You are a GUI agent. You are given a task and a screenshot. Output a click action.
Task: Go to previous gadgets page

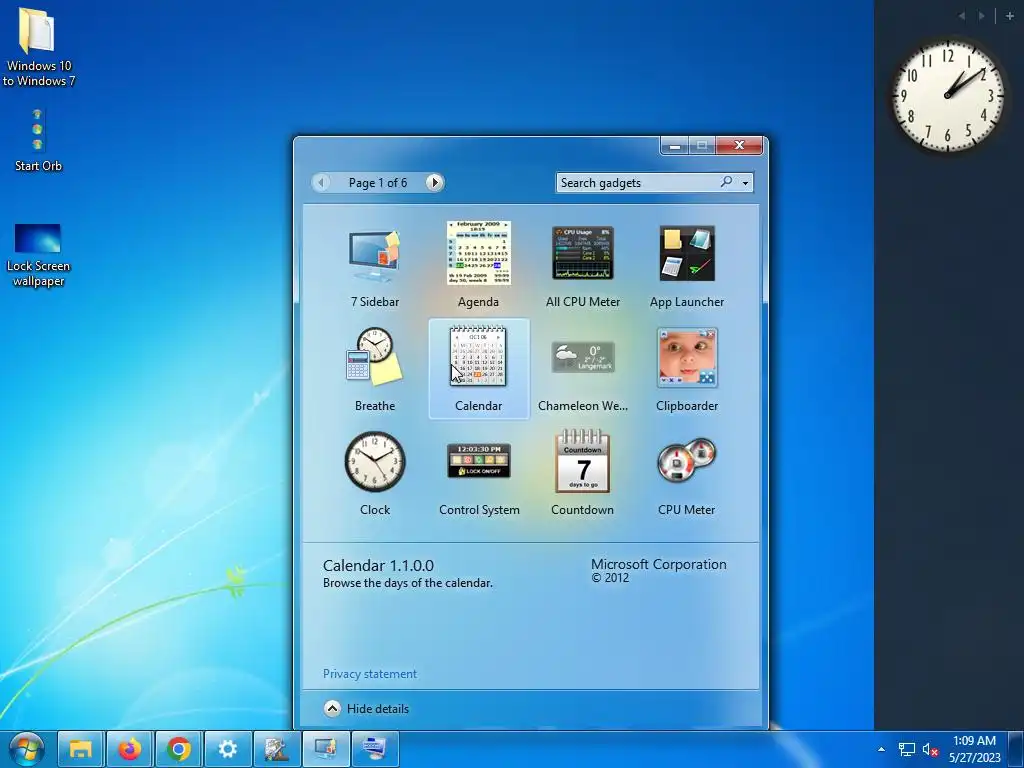coord(321,183)
